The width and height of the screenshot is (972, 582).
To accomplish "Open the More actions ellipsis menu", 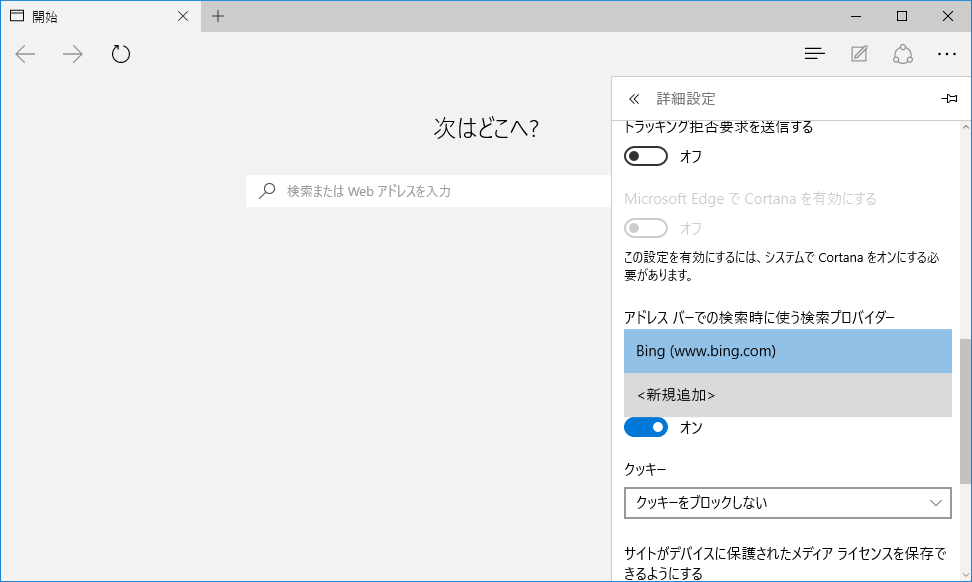I will click(x=947, y=54).
